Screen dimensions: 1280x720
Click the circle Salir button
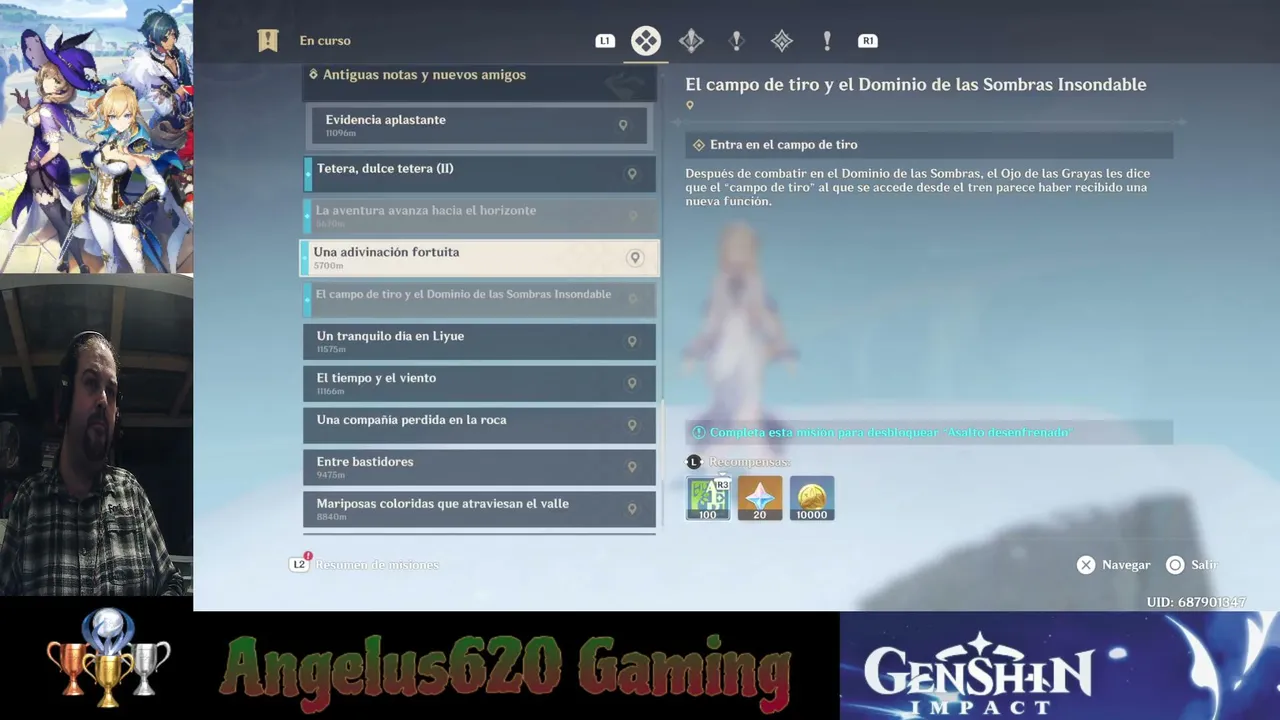point(1192,565)
